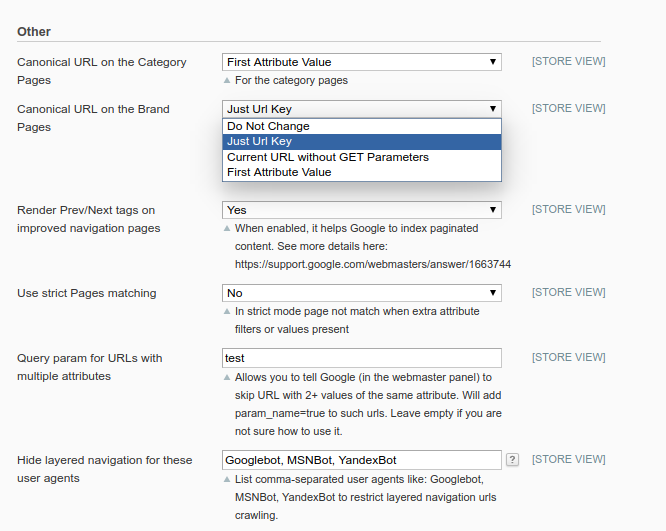Click [STORE VIEW] beside strict Pages matching

click(568, 293)
